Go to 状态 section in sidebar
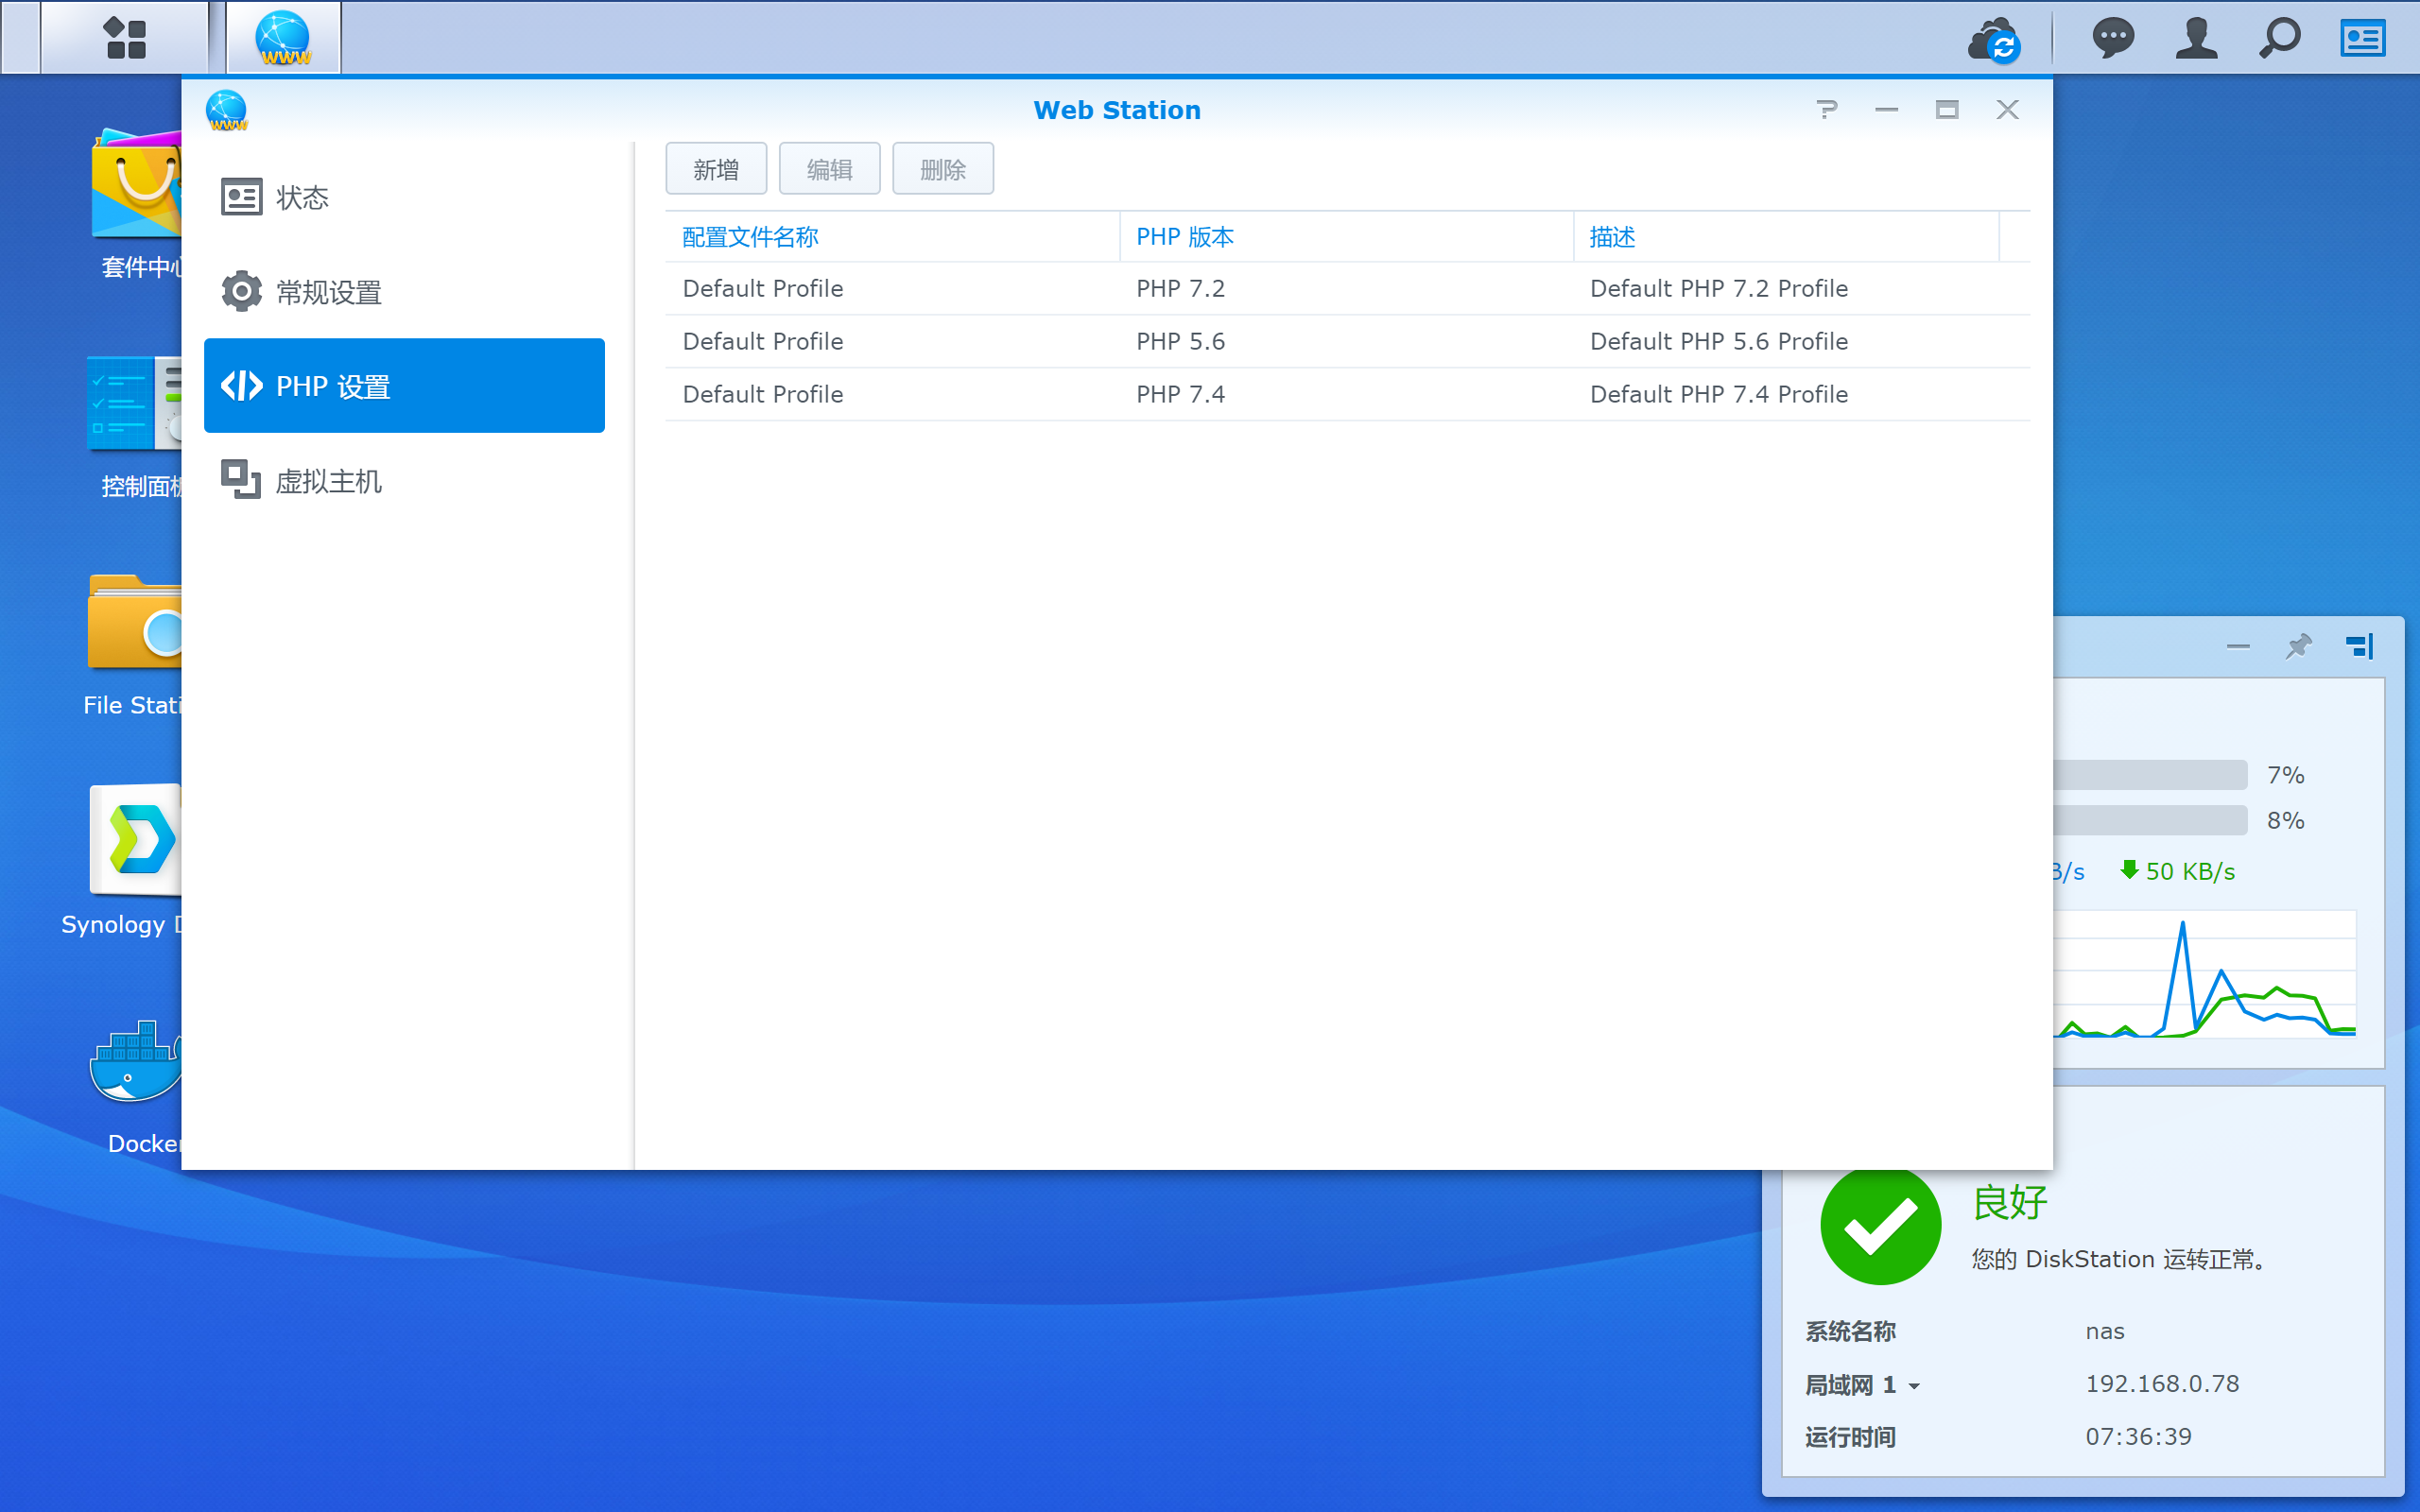This screenshot has height=1512, width=2420. click(x=404, y=197)
